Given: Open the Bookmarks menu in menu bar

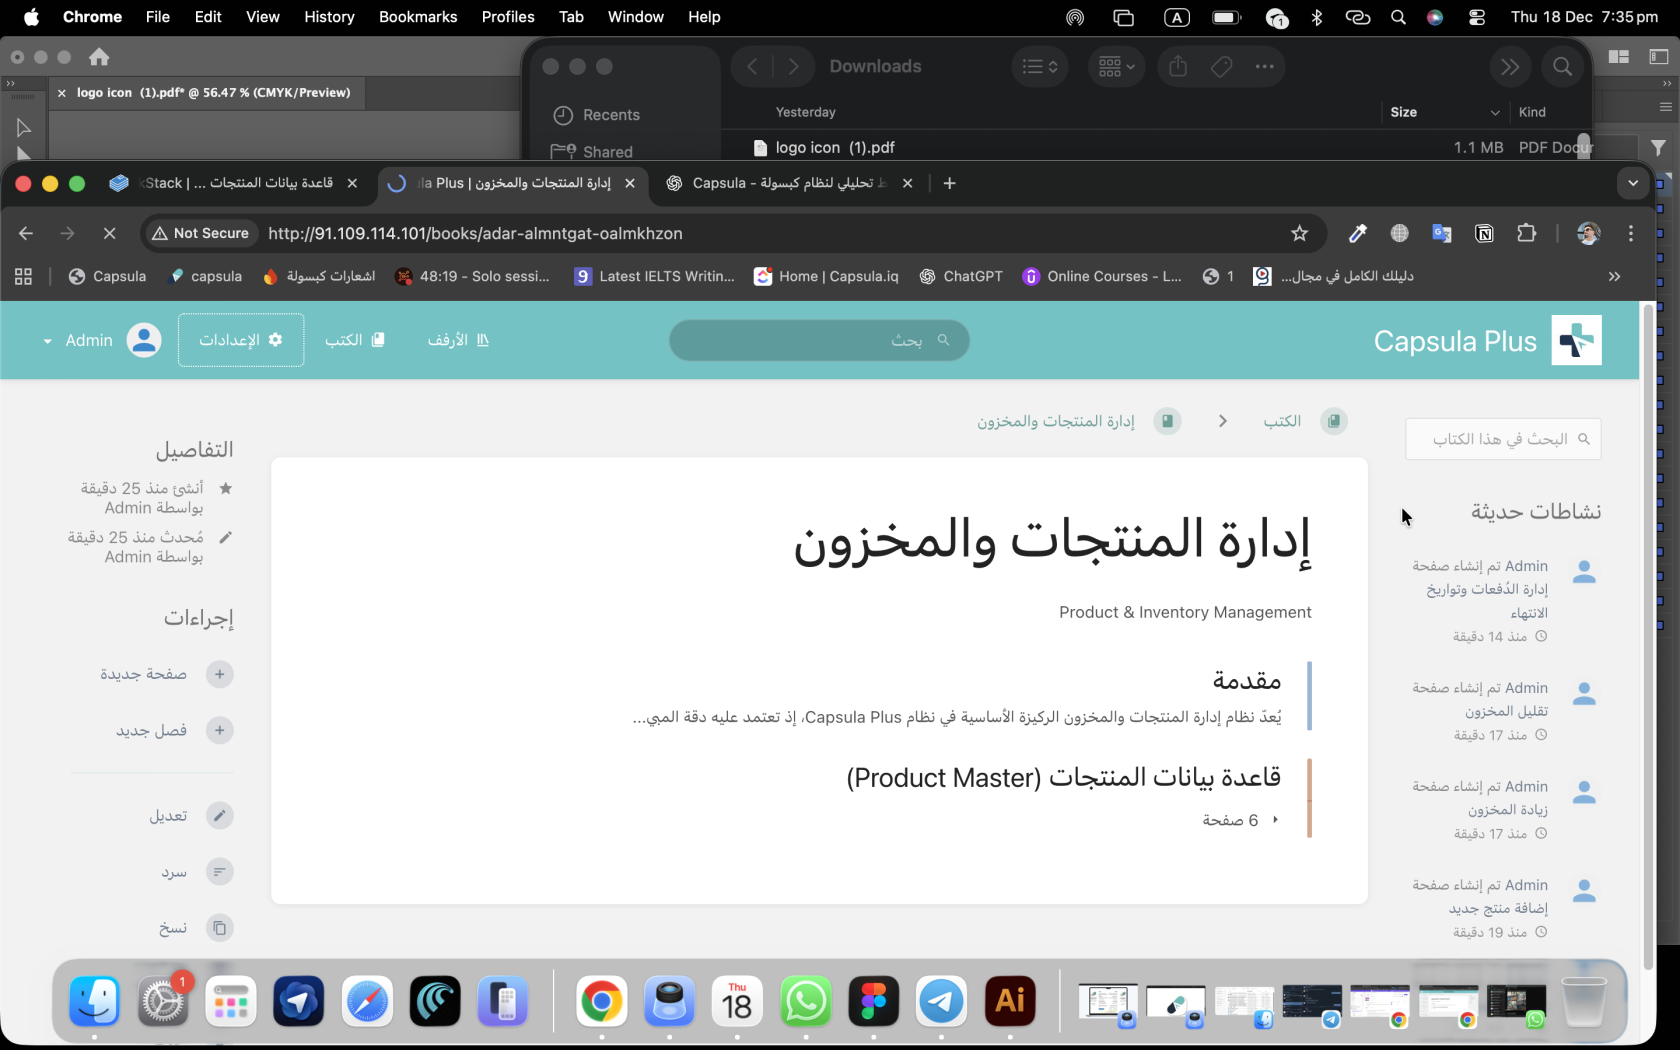Looking at the screenshot, I should (418, 17).
